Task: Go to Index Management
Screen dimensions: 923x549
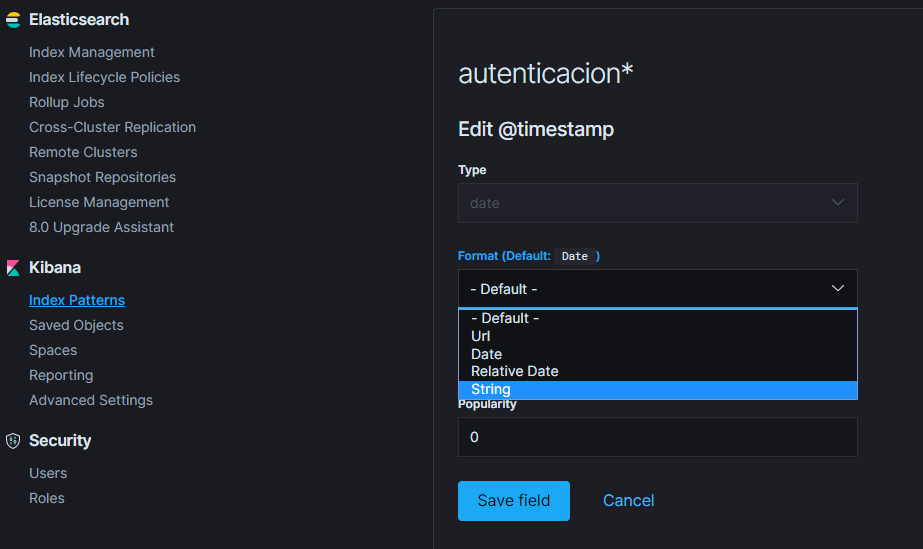Action: (92, 52)
